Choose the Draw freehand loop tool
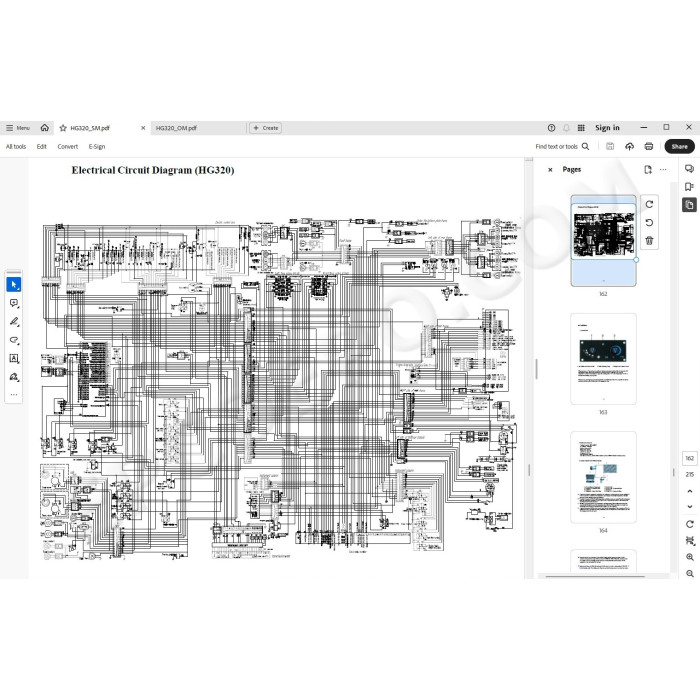 point(14,340)
